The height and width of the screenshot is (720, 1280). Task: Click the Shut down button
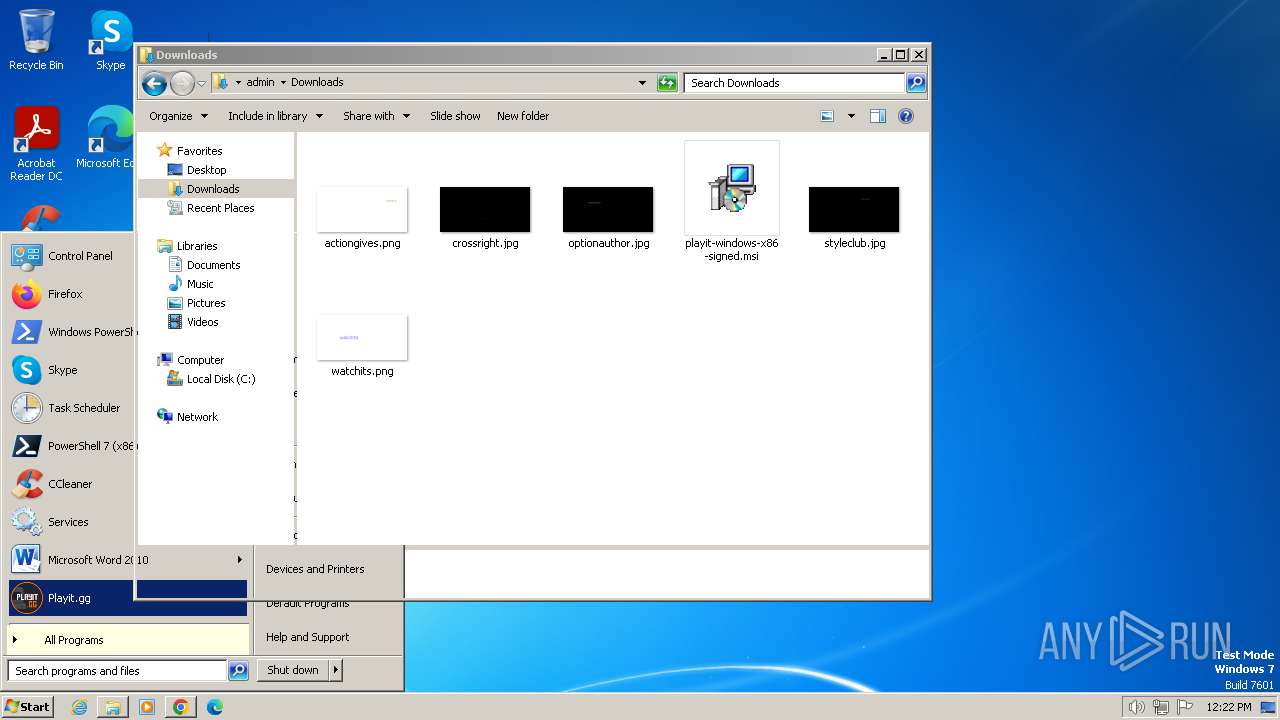pyautogui.click(x=293, y=670)
